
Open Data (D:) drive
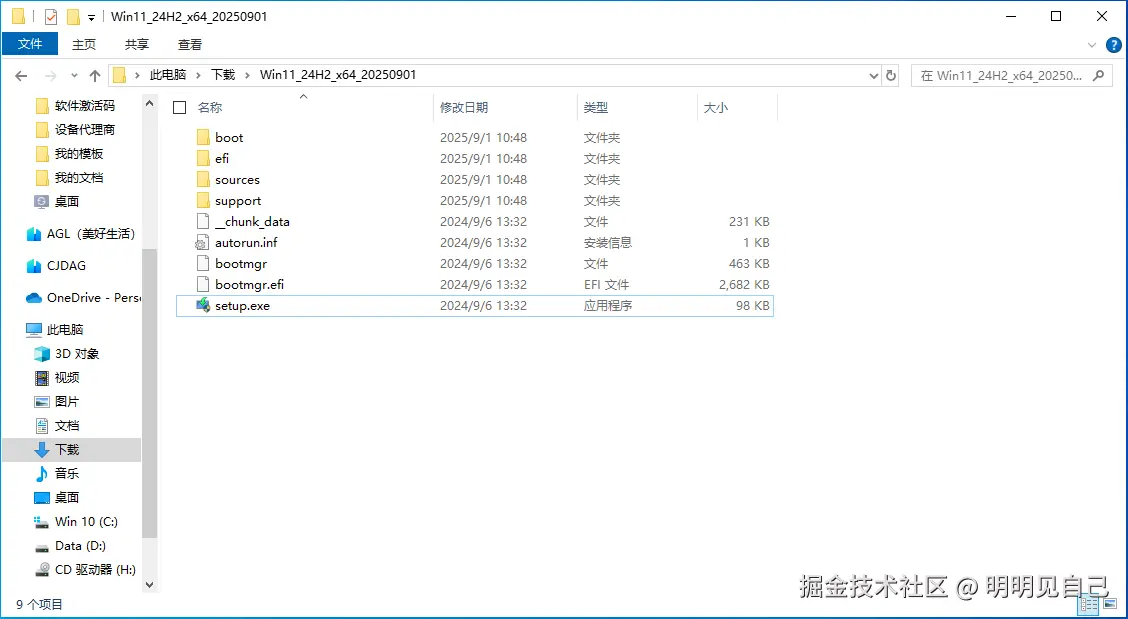point(69,546)
